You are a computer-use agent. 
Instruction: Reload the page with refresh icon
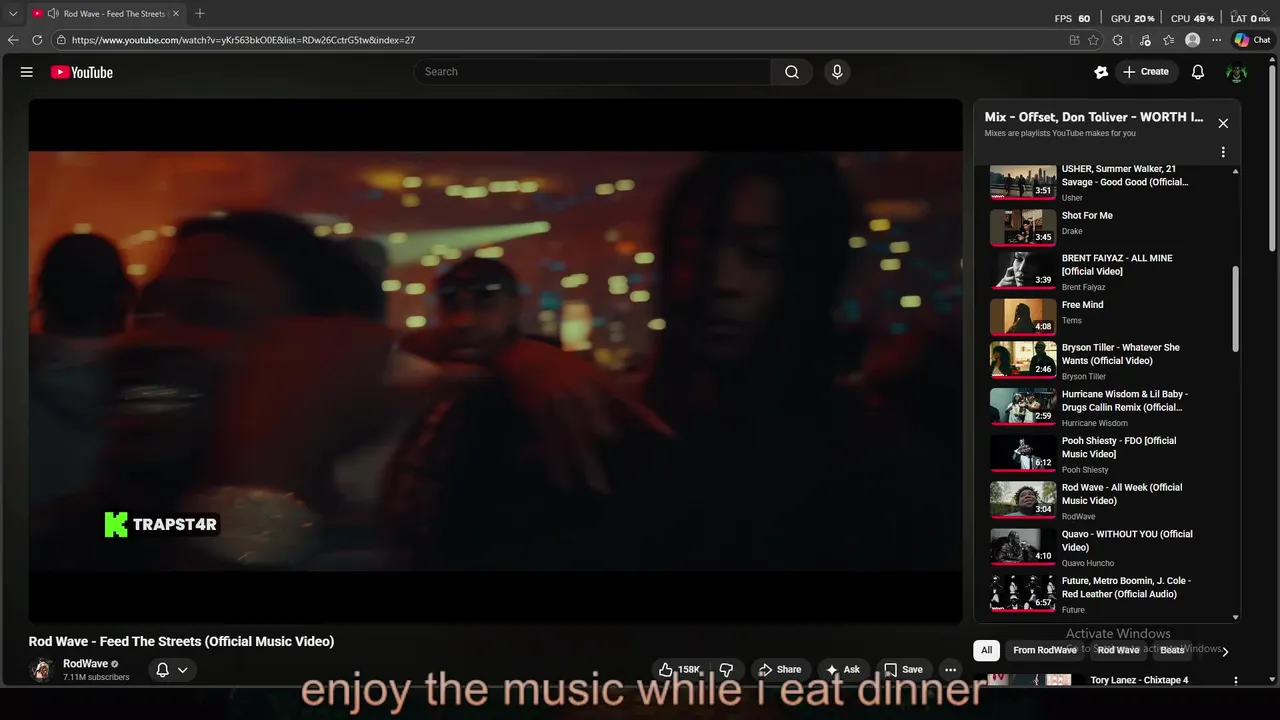pyautogui.click(x=37, y=40)
